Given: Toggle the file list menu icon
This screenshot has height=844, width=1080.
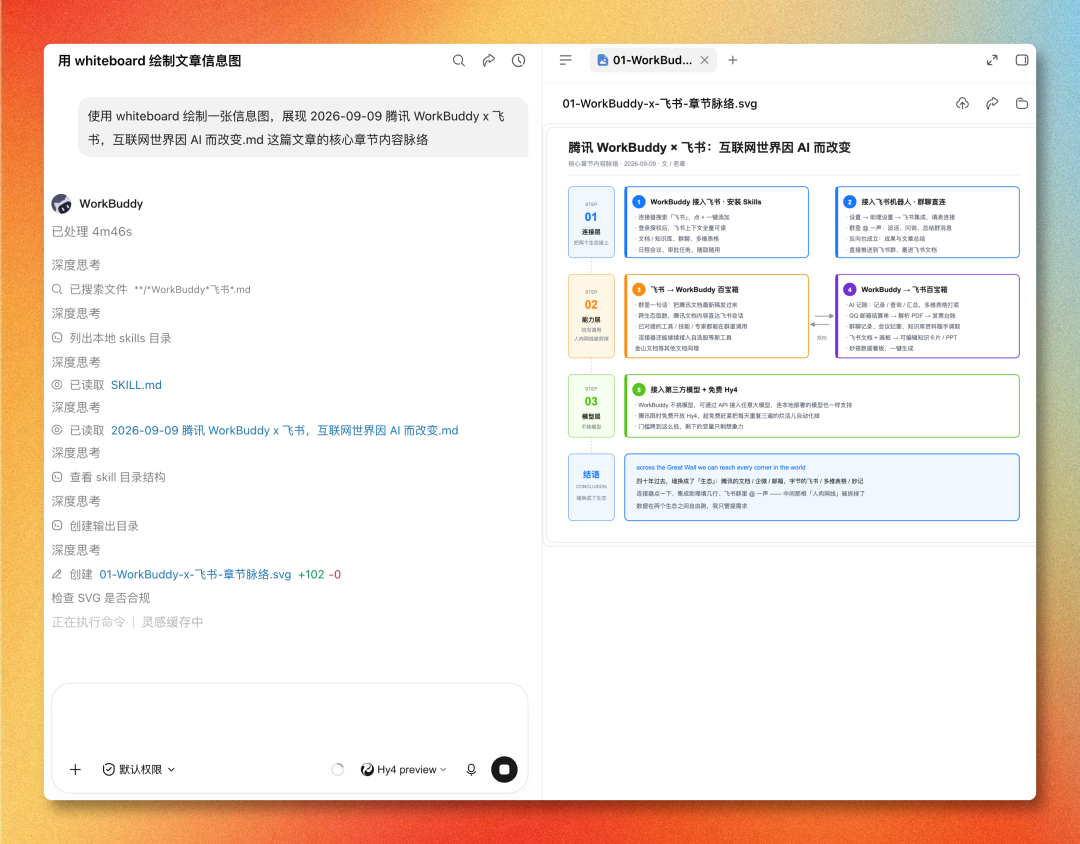Looking at the screenshot, I should (565, 61).
